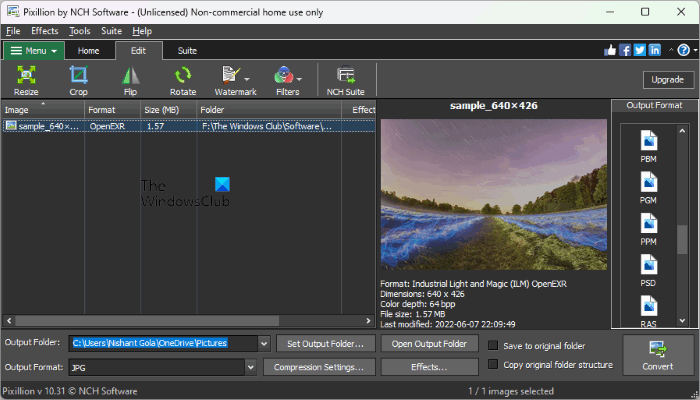Click Output Format panel scroll down arrow

[682, 321]
